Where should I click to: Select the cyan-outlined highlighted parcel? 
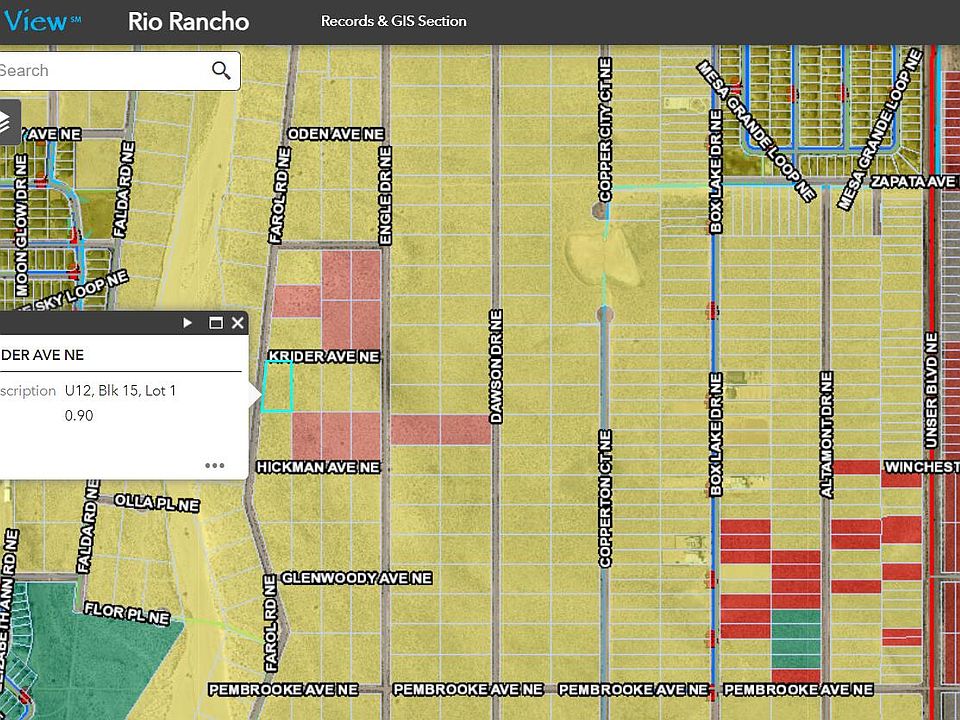pos(277,387)
